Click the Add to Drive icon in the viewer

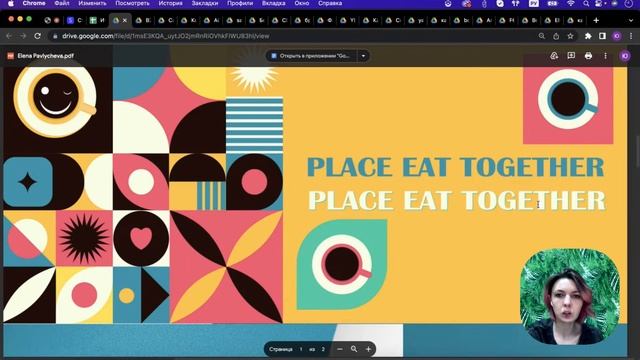point(554,56)
